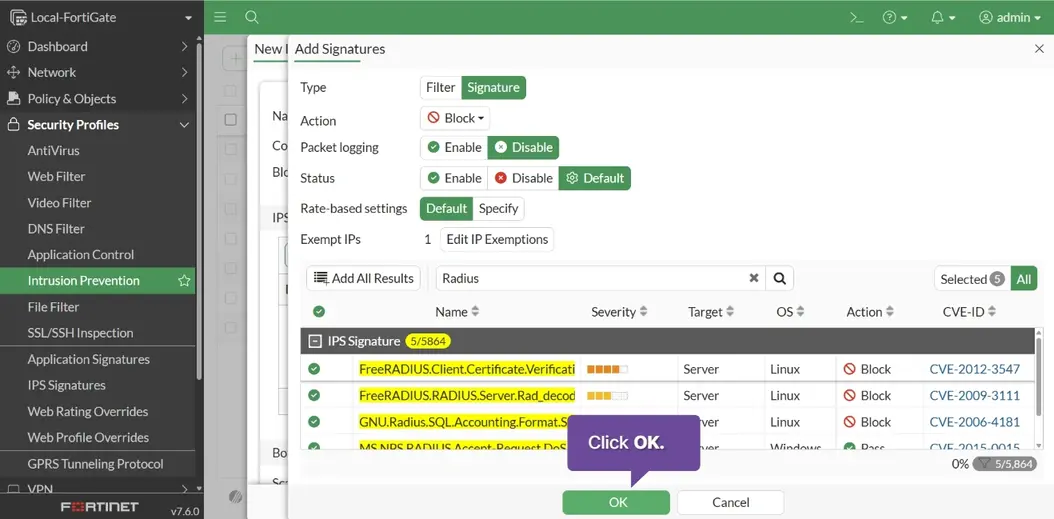The height and width of the screenshot is (519, 1054).
Task: Set Status to Disable
Action: pyautogui.click(x=523, y=178)
